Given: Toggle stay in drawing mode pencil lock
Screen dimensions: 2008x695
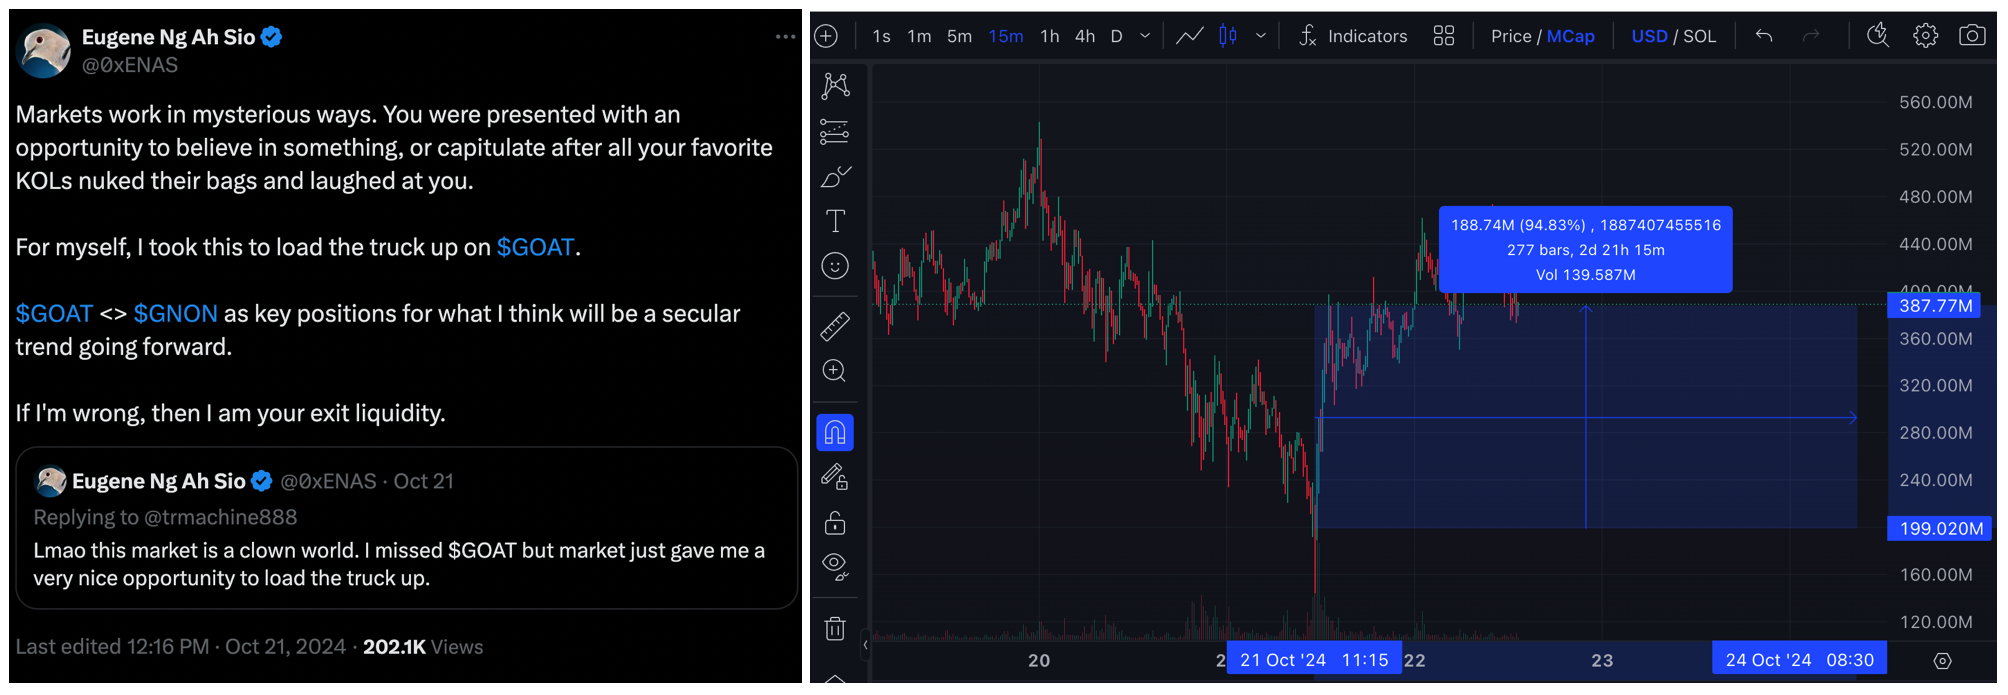Looking at the screenshot, I should 835,477.
